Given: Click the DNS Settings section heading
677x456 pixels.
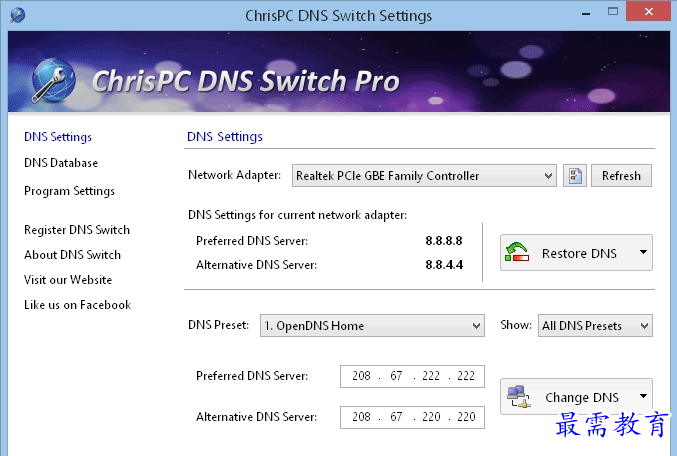Looking at the screenshot, I should (225, 136).
